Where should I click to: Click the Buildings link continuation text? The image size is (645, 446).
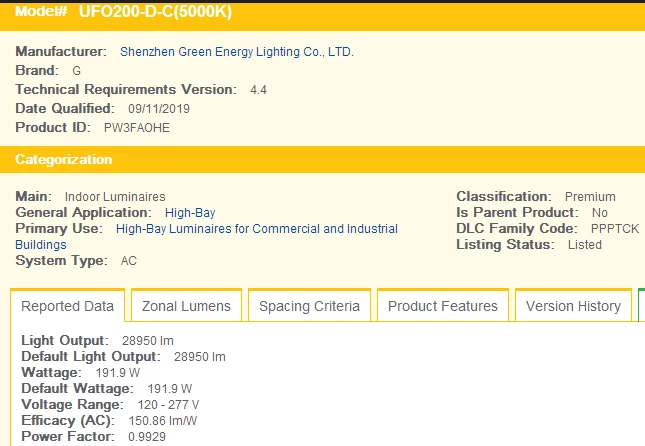pos(41,245)
